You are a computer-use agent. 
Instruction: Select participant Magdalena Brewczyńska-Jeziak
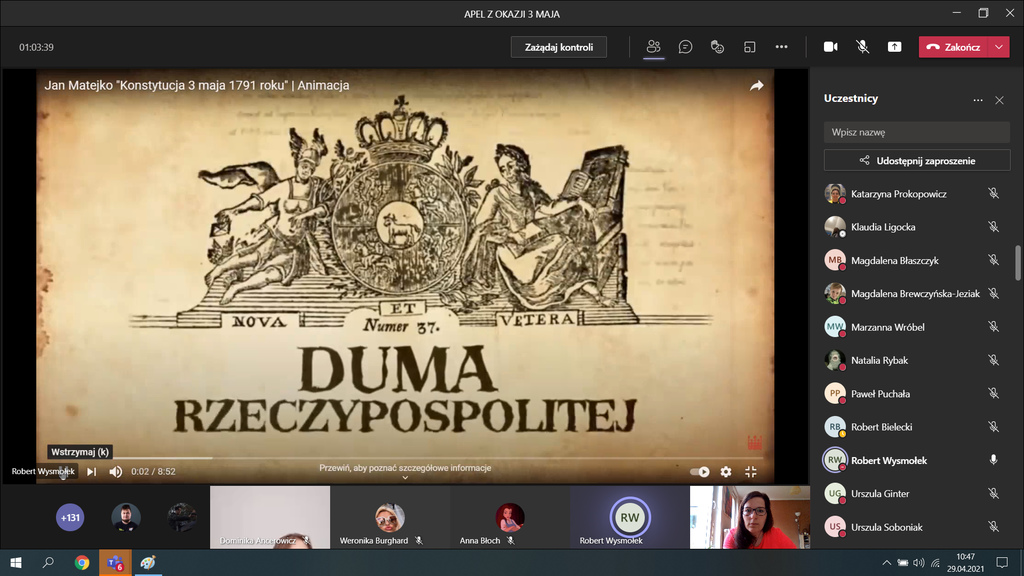tap(917, 294)
